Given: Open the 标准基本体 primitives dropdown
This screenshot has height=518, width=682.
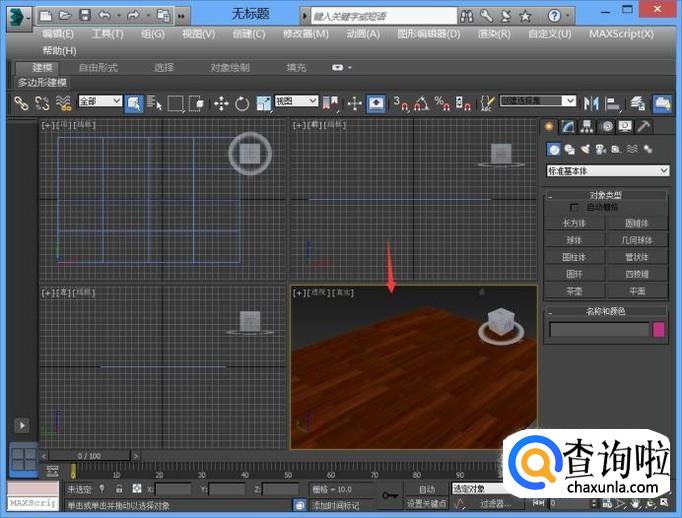Looking at the screenshot, I should [607, 171].
